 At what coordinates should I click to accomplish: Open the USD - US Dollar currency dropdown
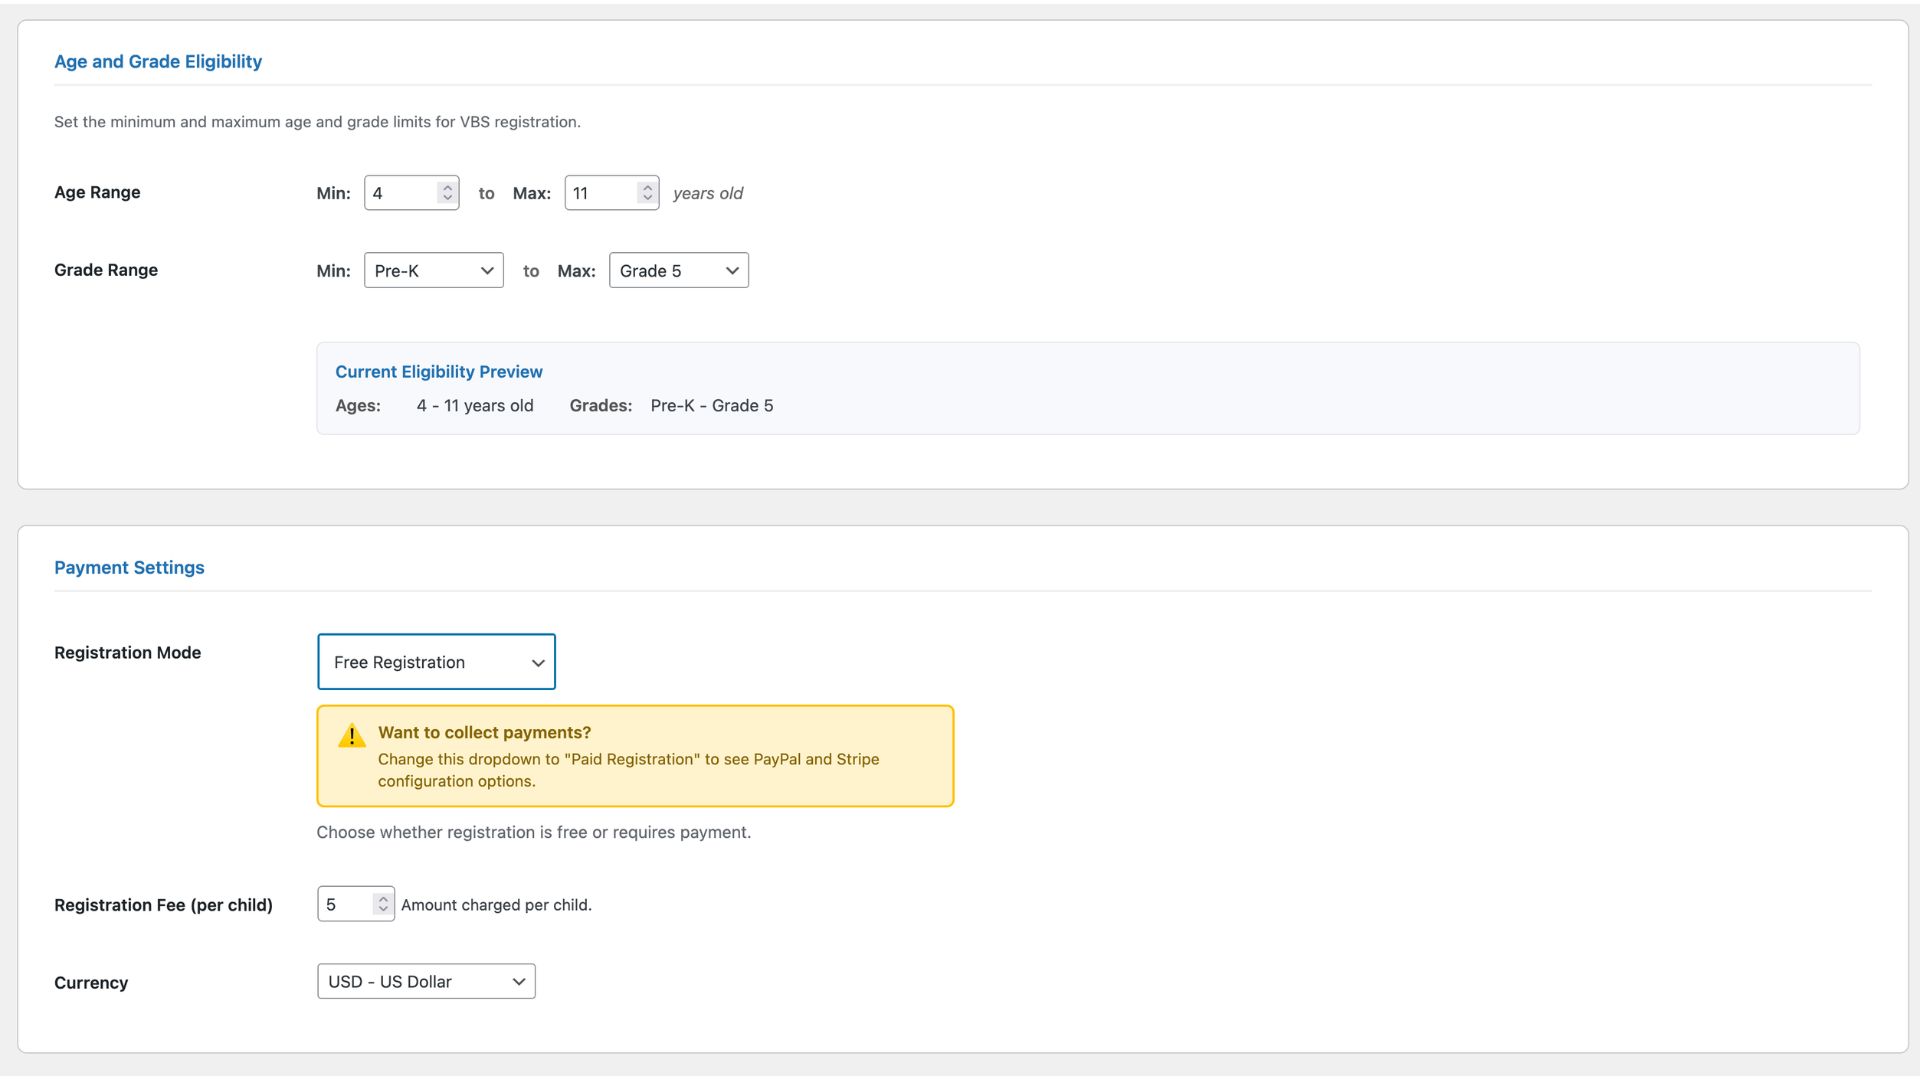pos(426,982)
